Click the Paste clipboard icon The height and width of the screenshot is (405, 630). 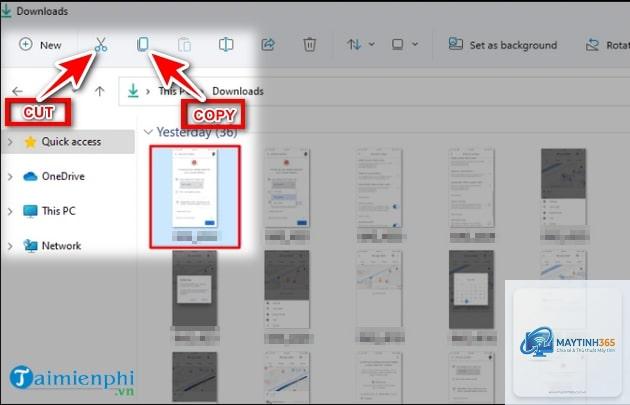pos(184,45)
